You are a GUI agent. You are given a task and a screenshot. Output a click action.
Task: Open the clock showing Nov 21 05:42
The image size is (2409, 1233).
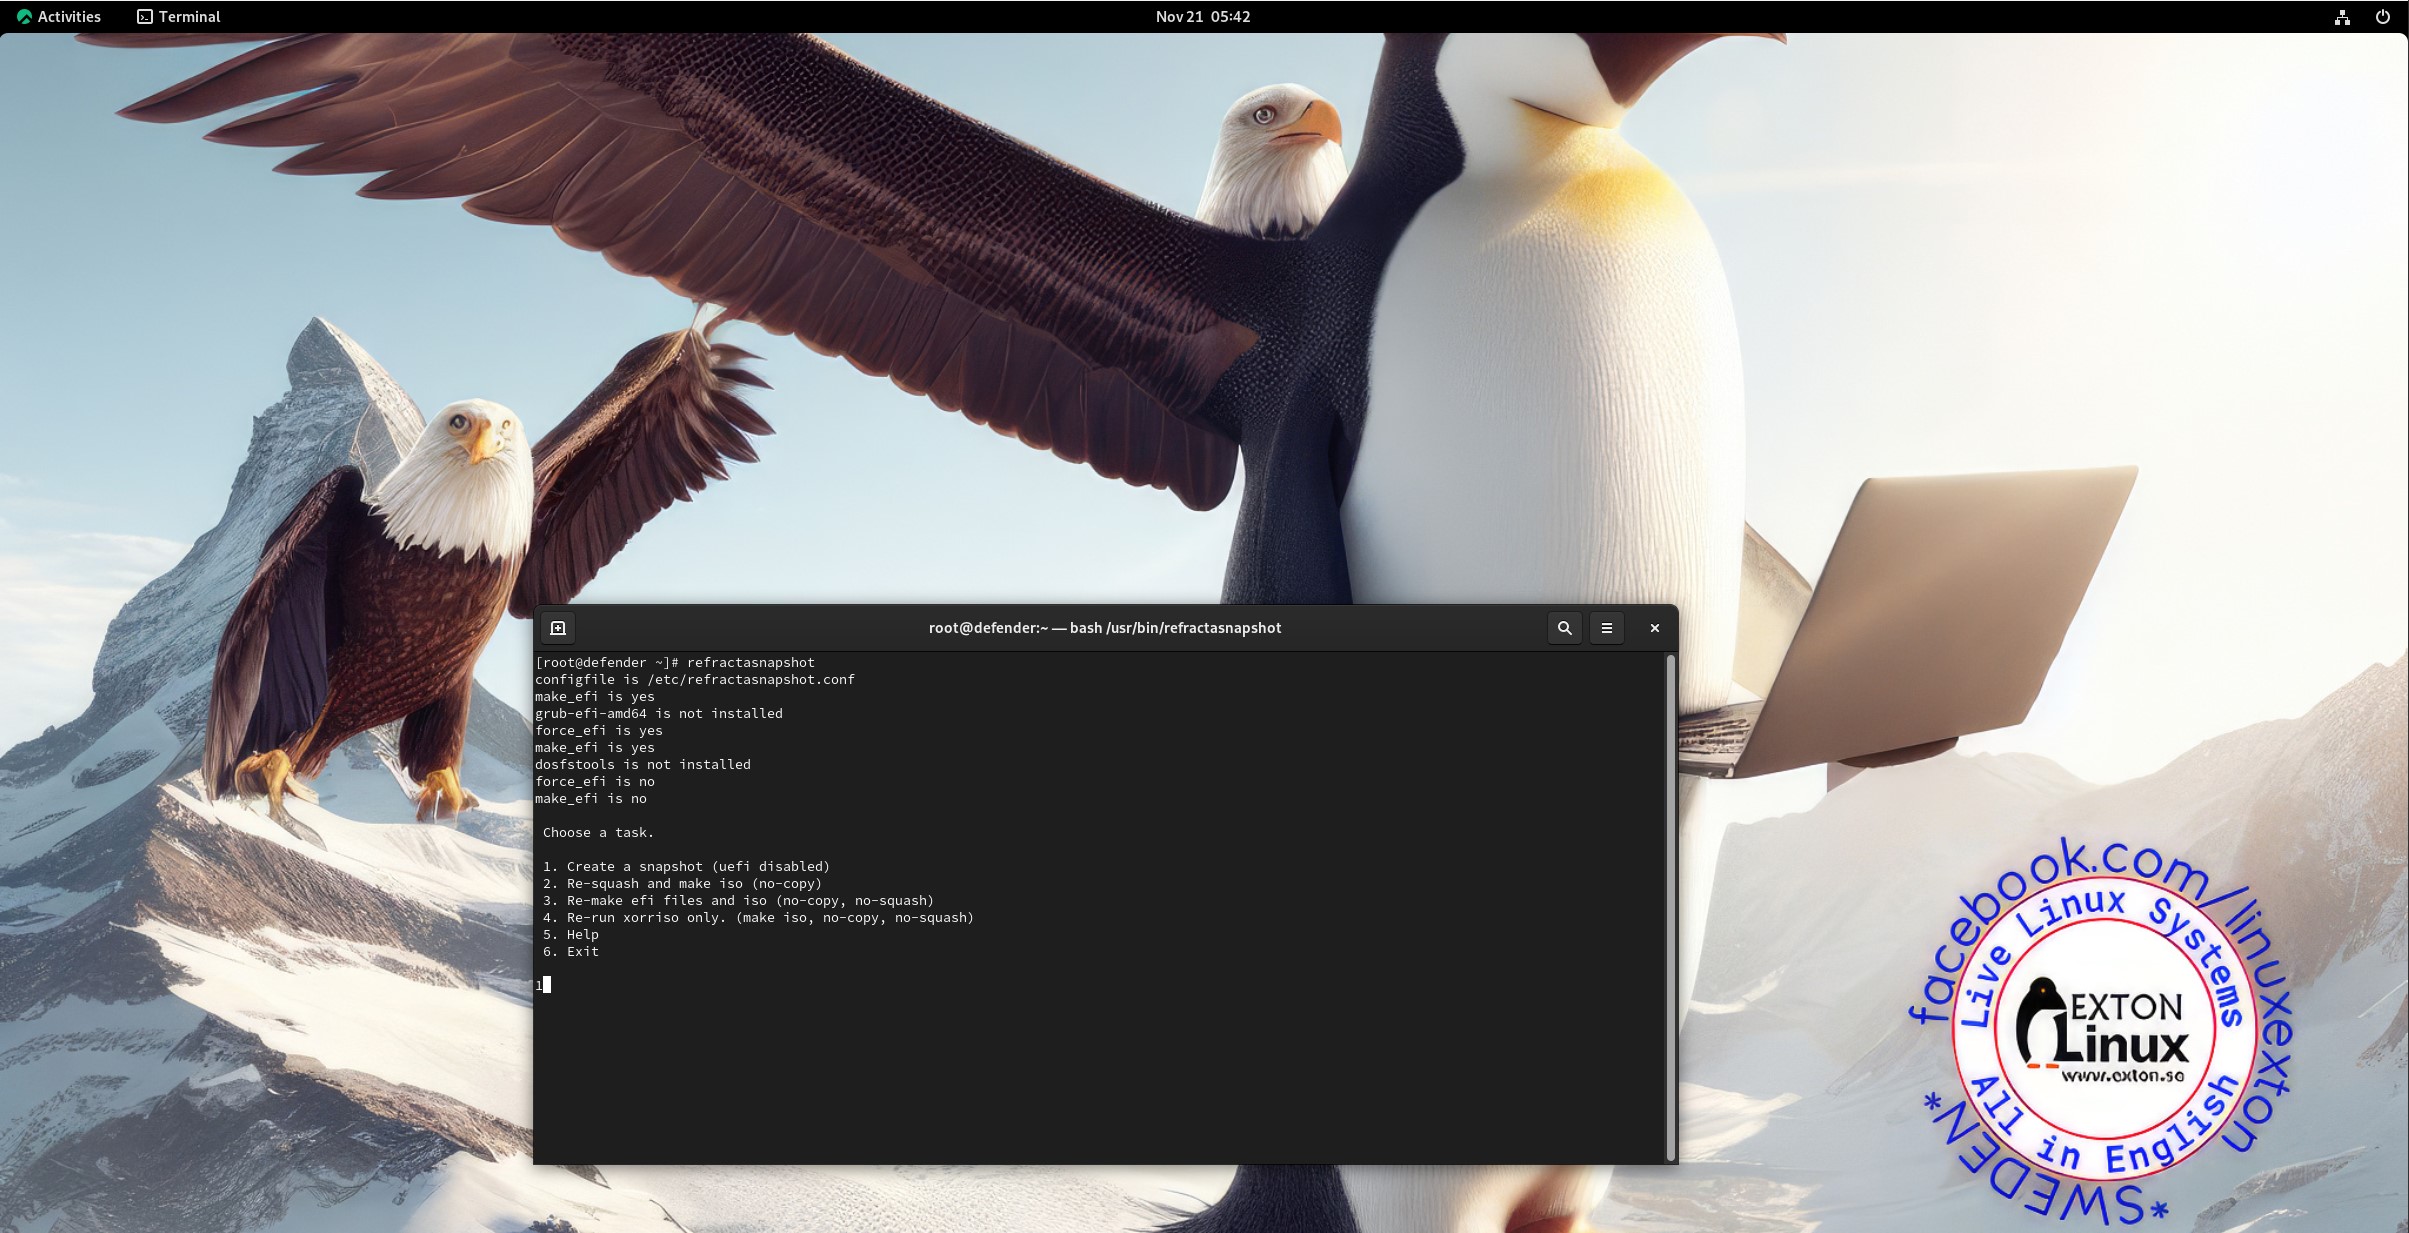pyautogui.click(x=1203, y=16)
